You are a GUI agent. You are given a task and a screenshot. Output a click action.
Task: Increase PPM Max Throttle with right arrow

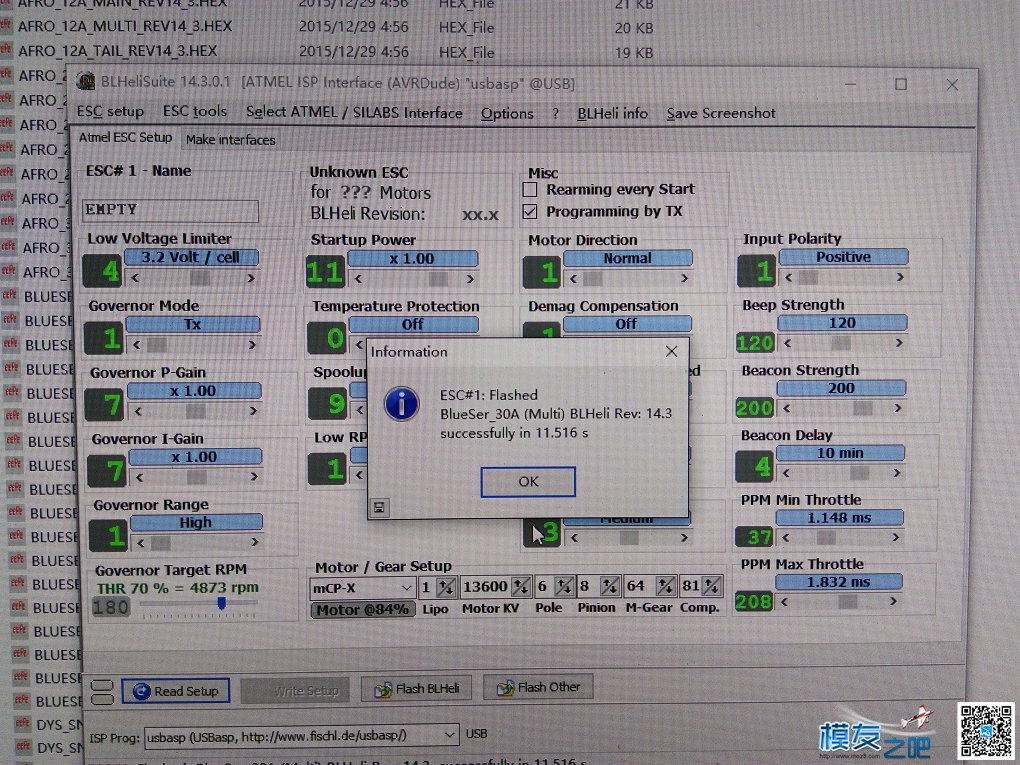pyautogui.click(x=894, y=601)
